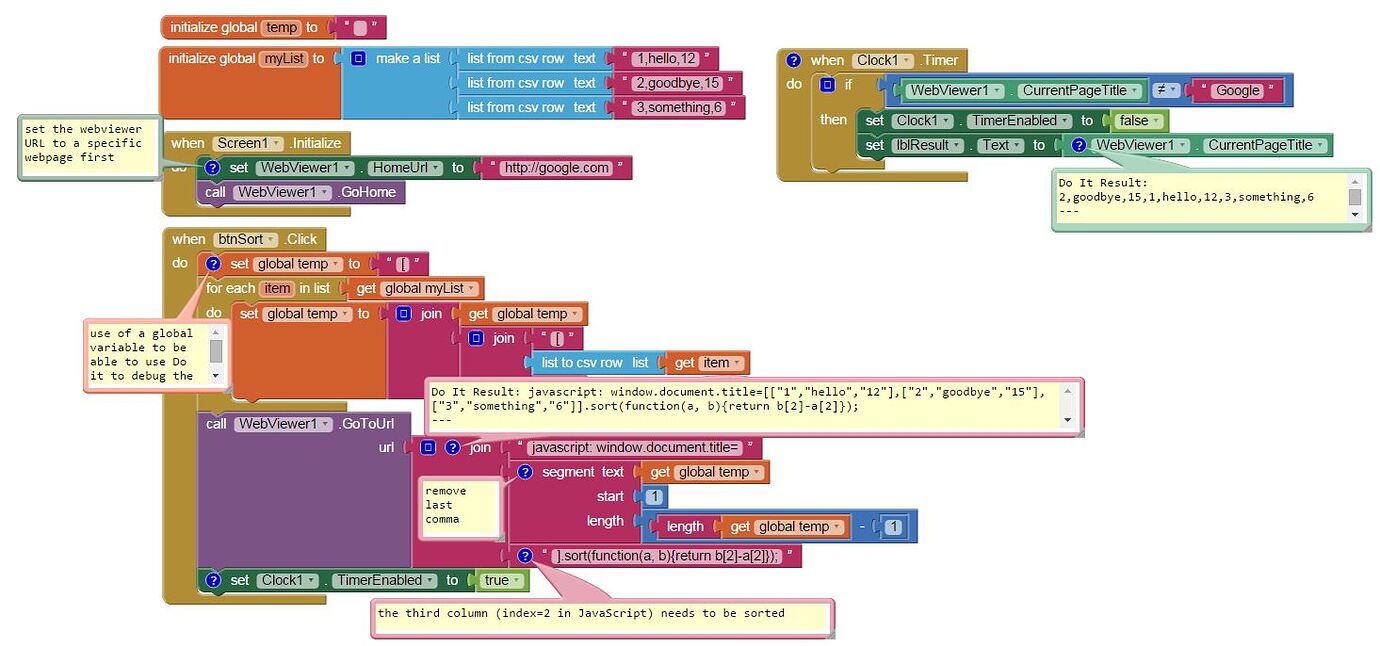Click the purple call WebViewer1.GoHome block

(x=300, y=192)
